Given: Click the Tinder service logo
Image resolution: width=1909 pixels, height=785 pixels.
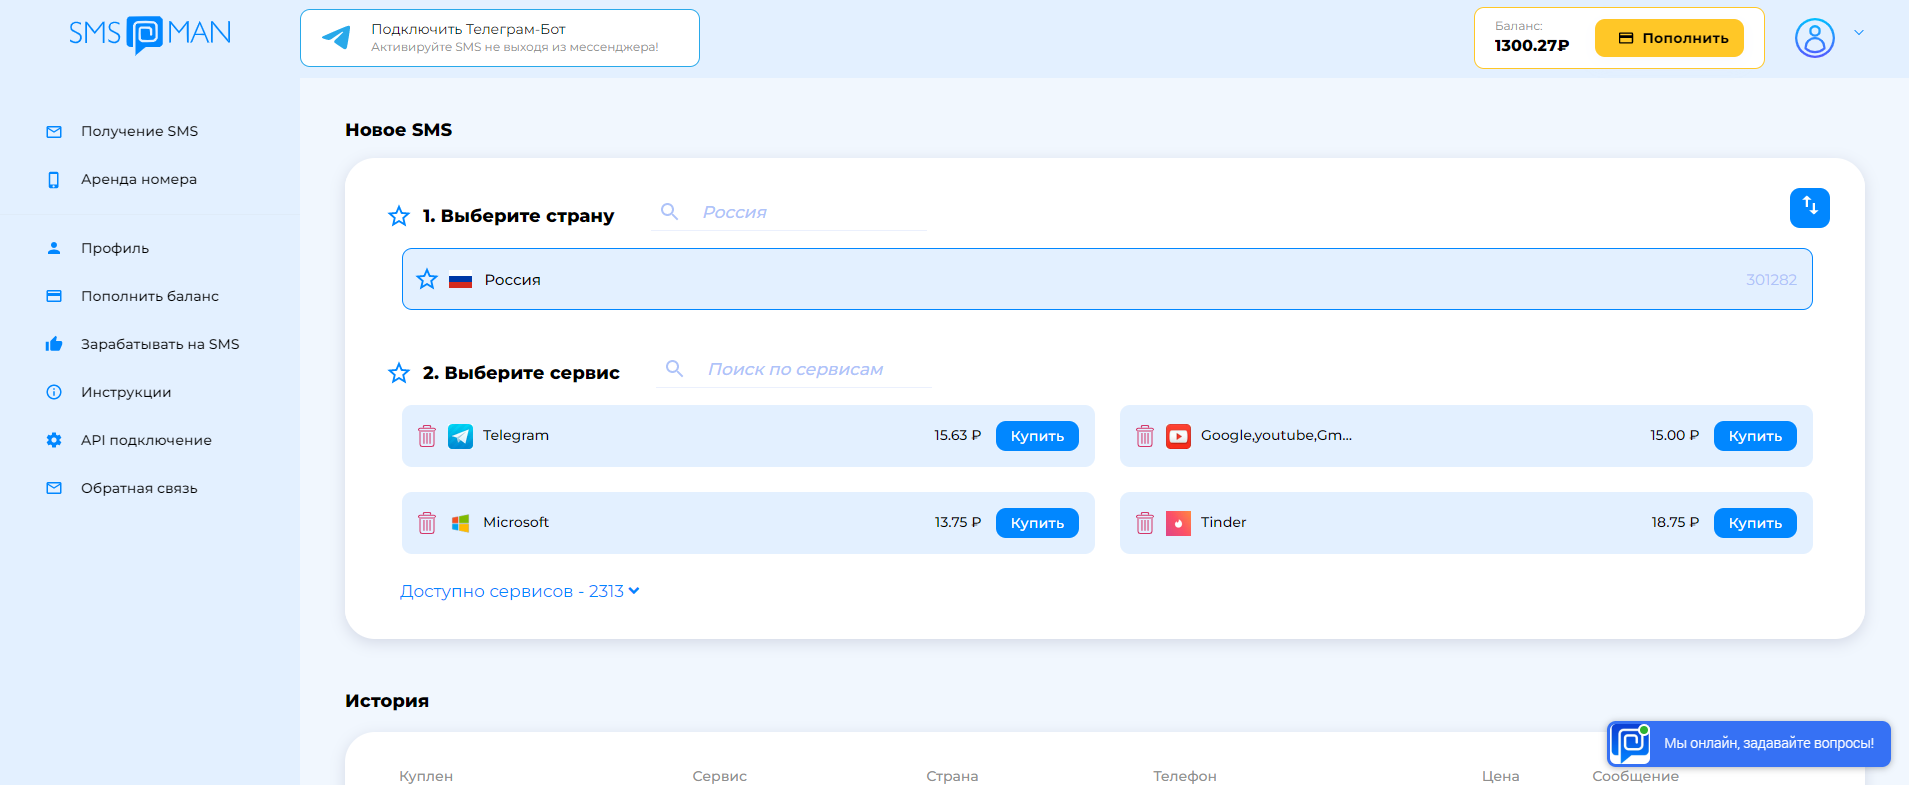Looking at the screenshot, I should click(1178, 523).
